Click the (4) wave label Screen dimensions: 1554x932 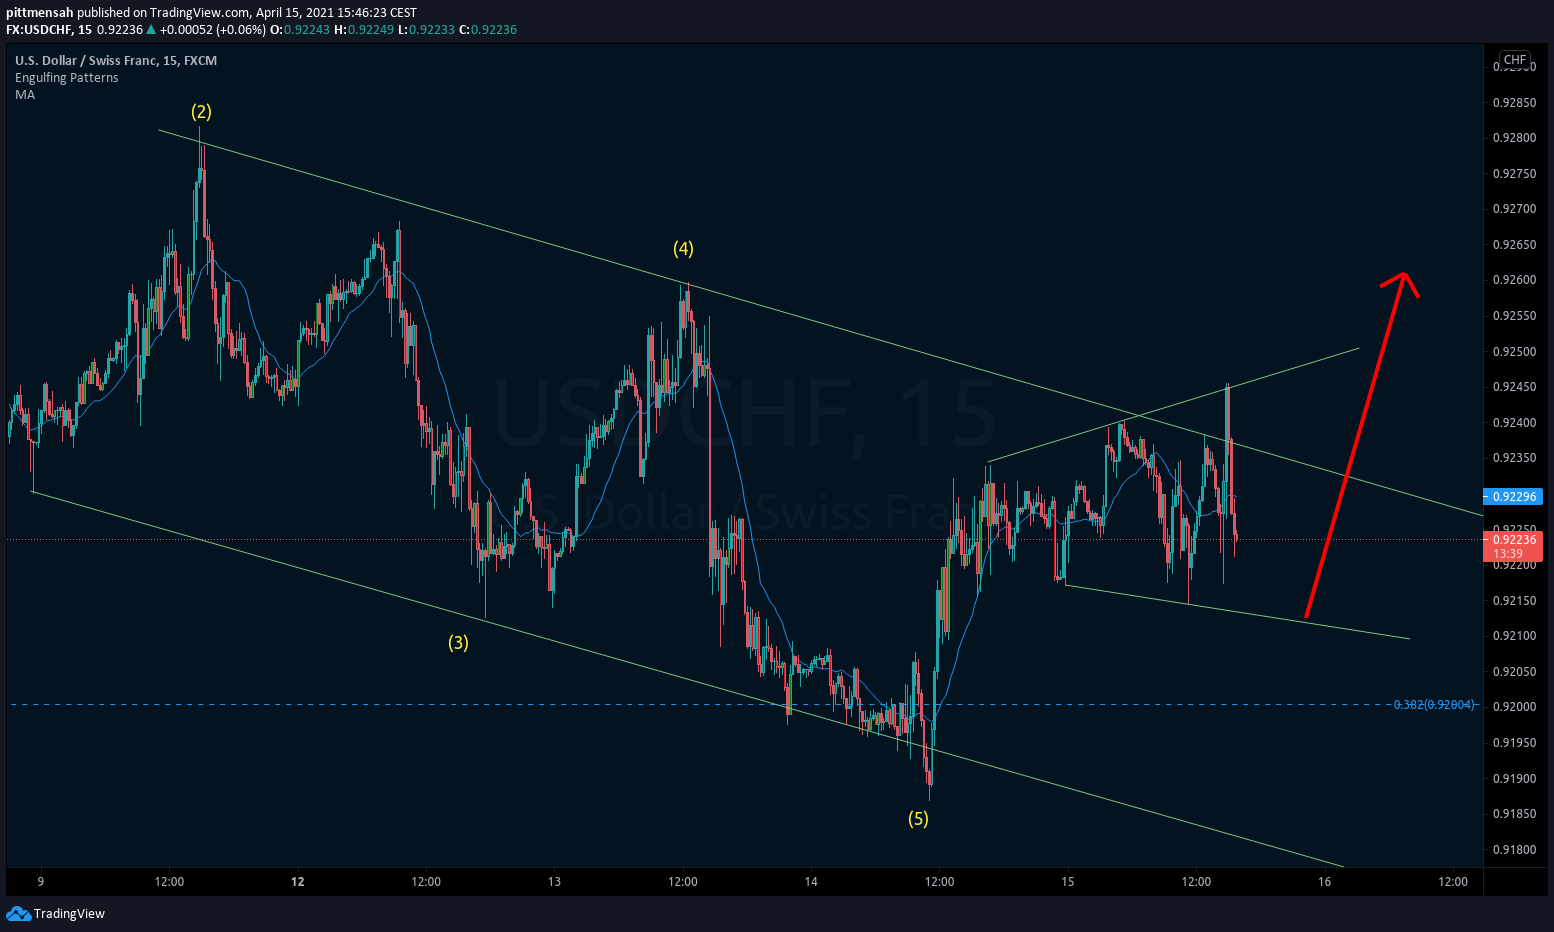click(x=683, y=248)
